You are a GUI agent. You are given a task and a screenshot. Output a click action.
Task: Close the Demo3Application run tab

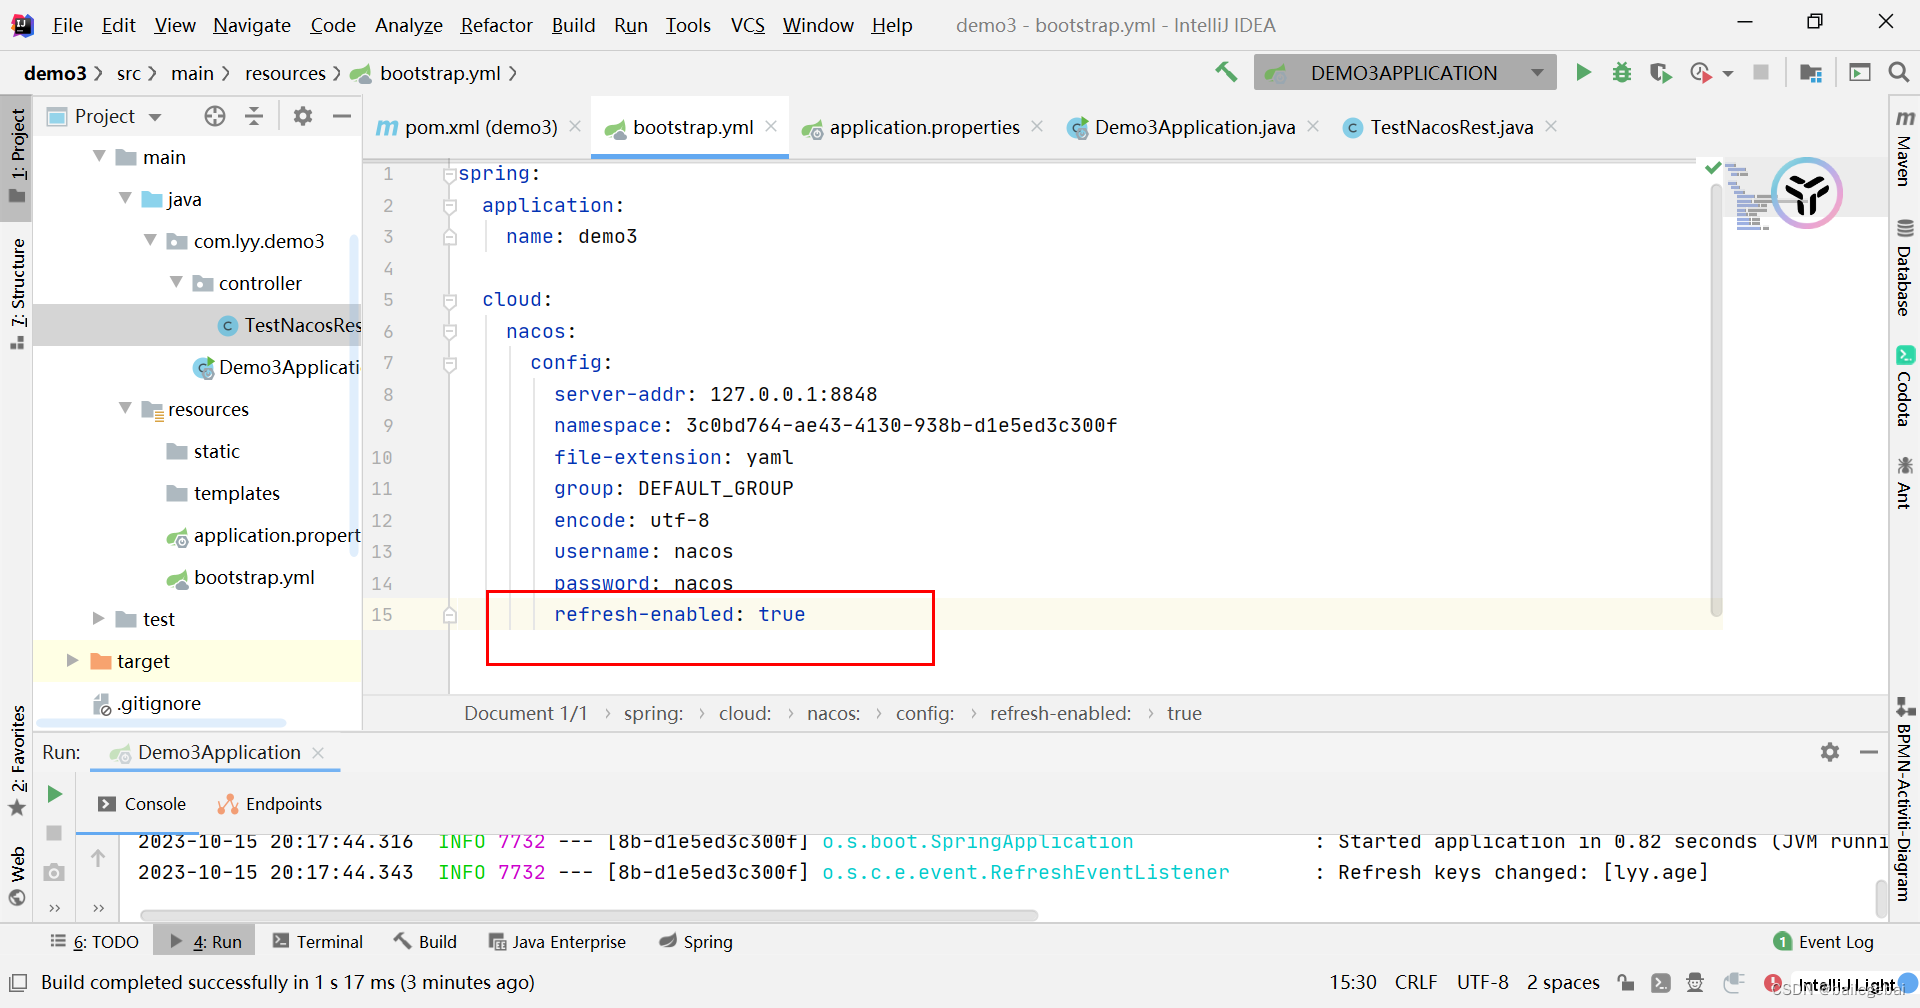(318, 752)
